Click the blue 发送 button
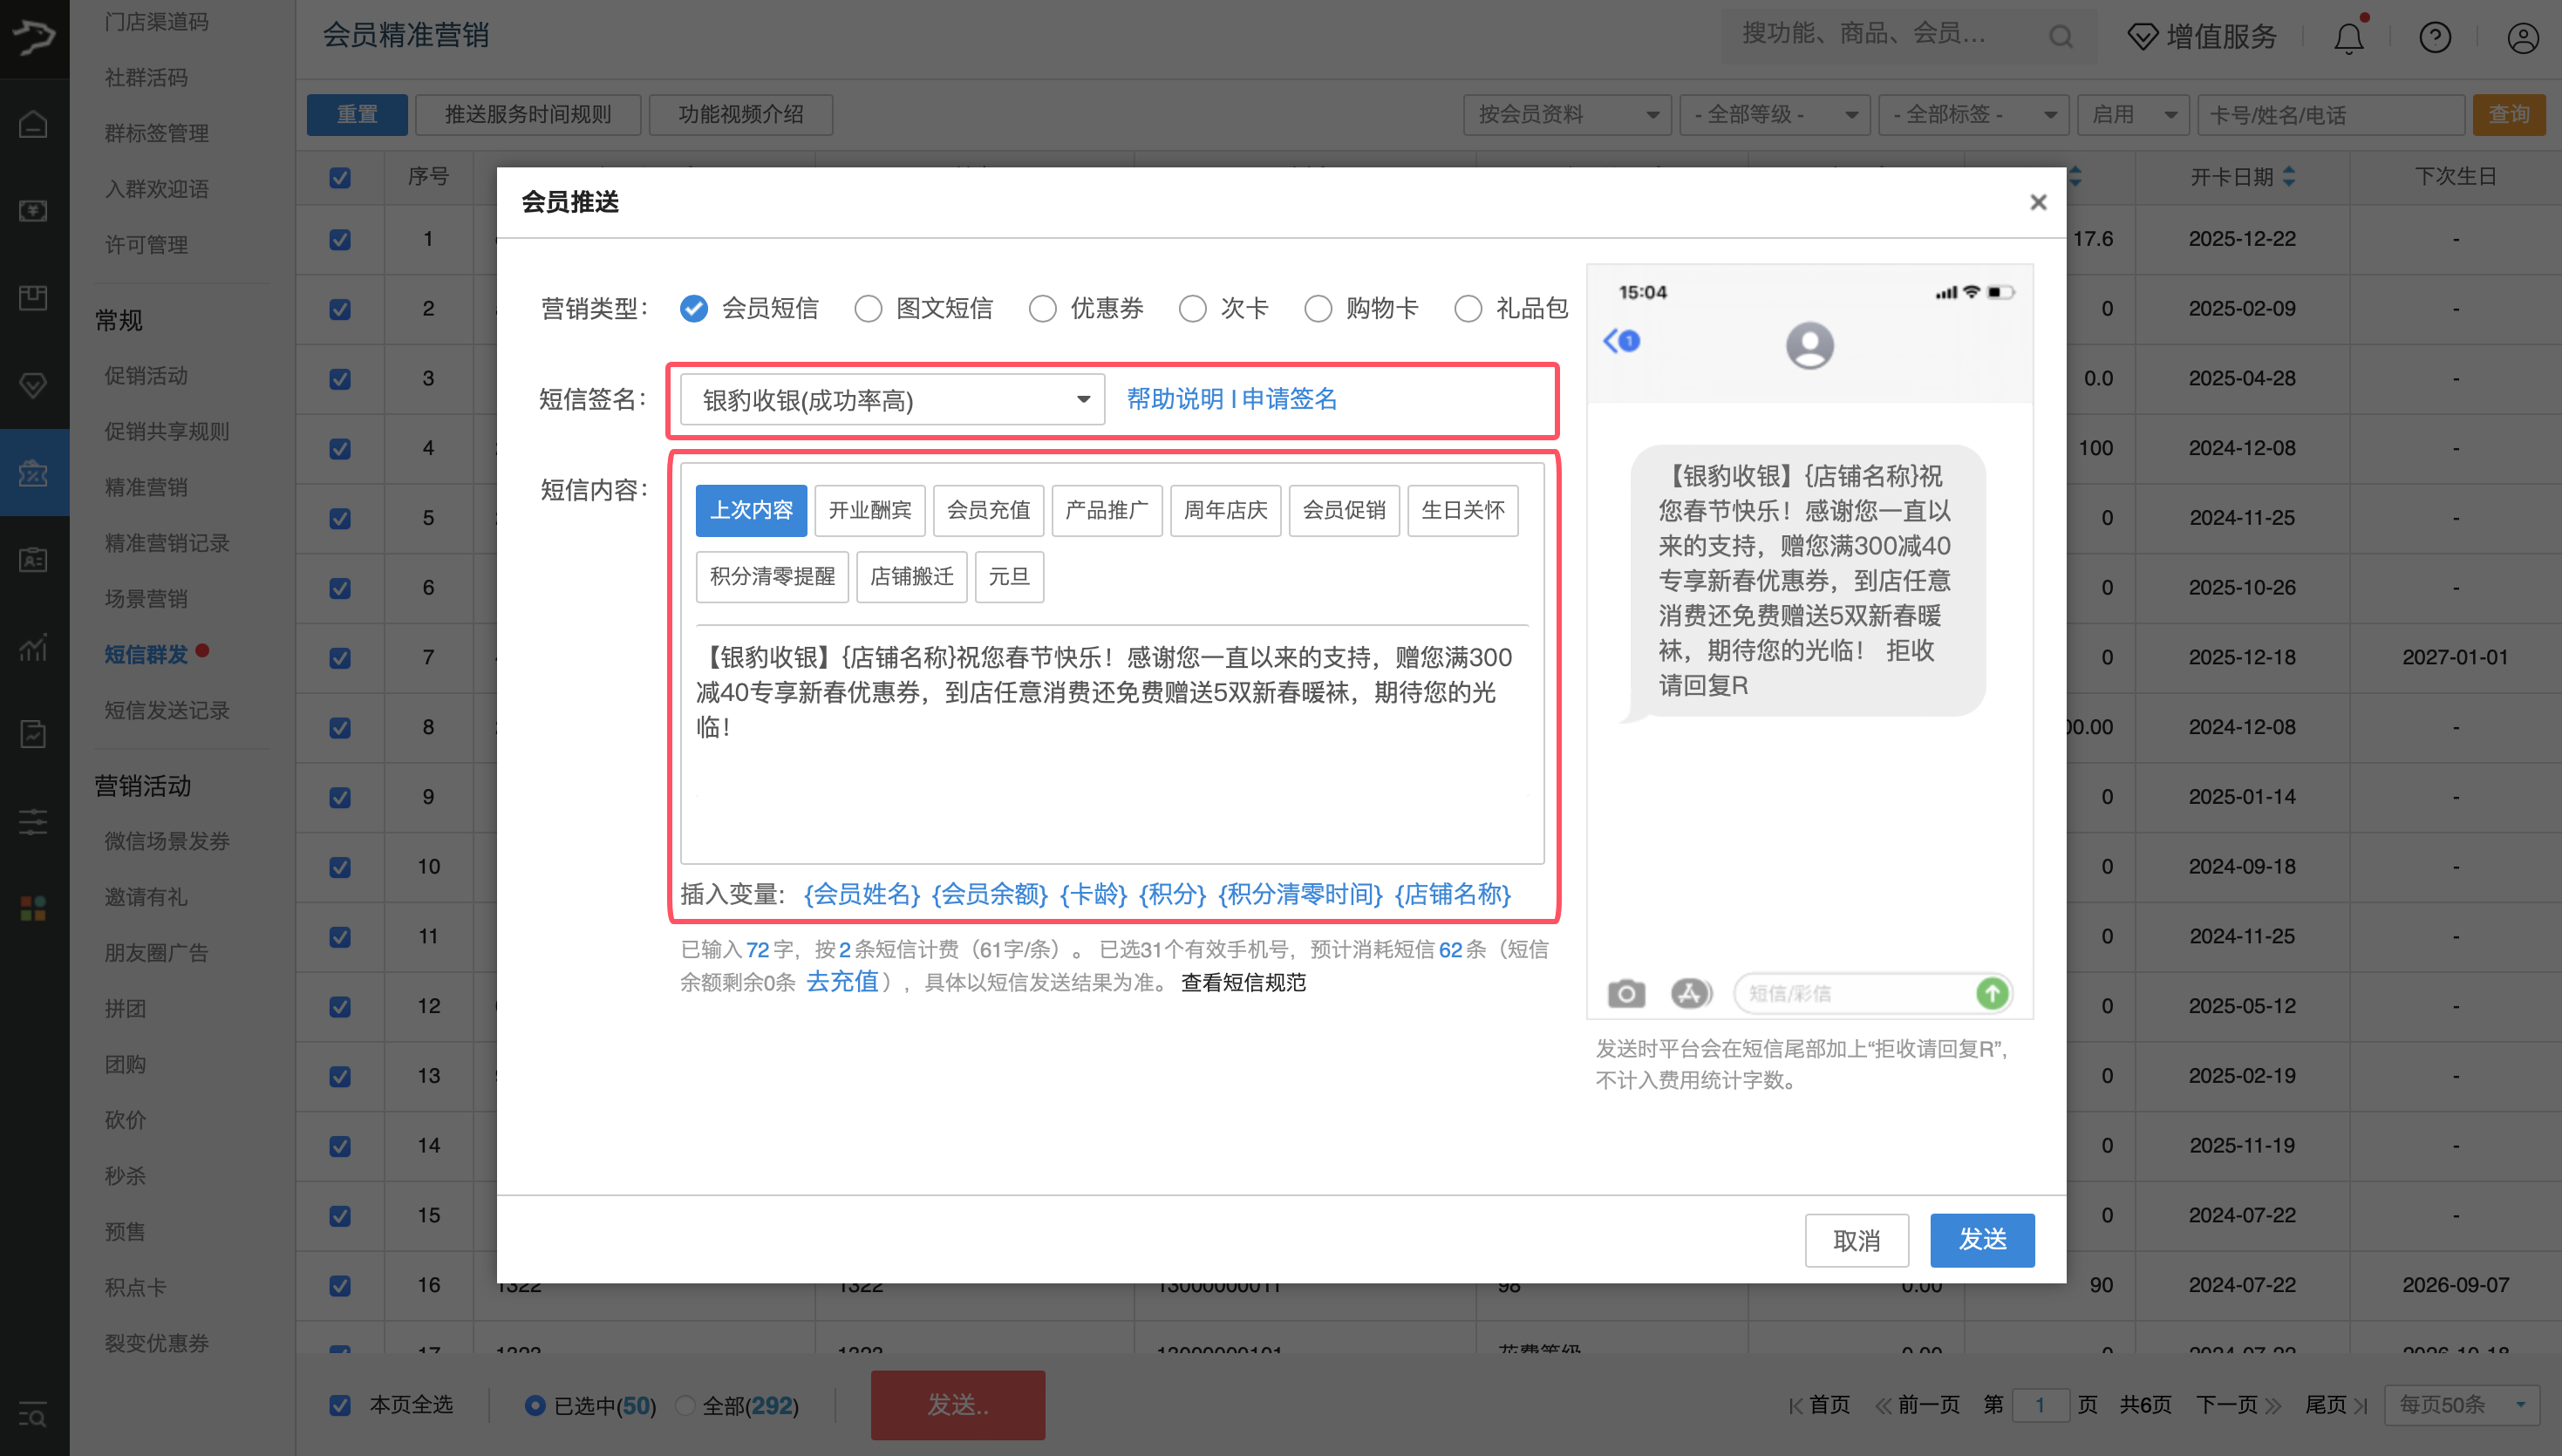The image size is (2562, 1456). click(x=1981, y=1240)
